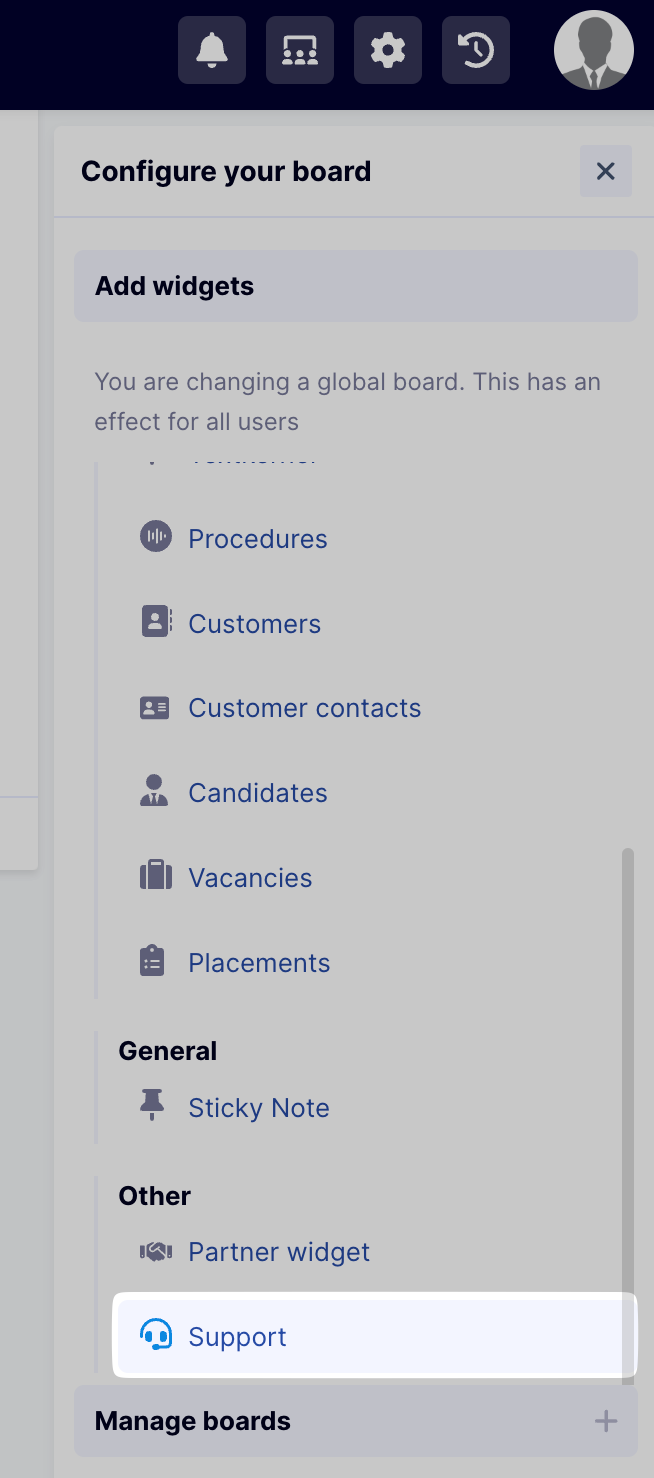The height and width of the screenshot is (1478, 654).
Task: Click the Vacancies briefcase icon
Action: (x=155, y=877)
